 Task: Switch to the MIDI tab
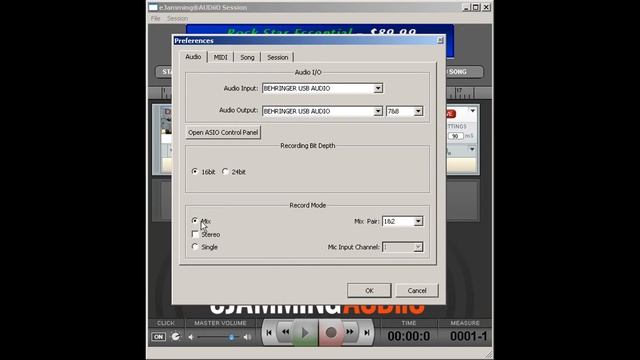[x=220, y=57]
